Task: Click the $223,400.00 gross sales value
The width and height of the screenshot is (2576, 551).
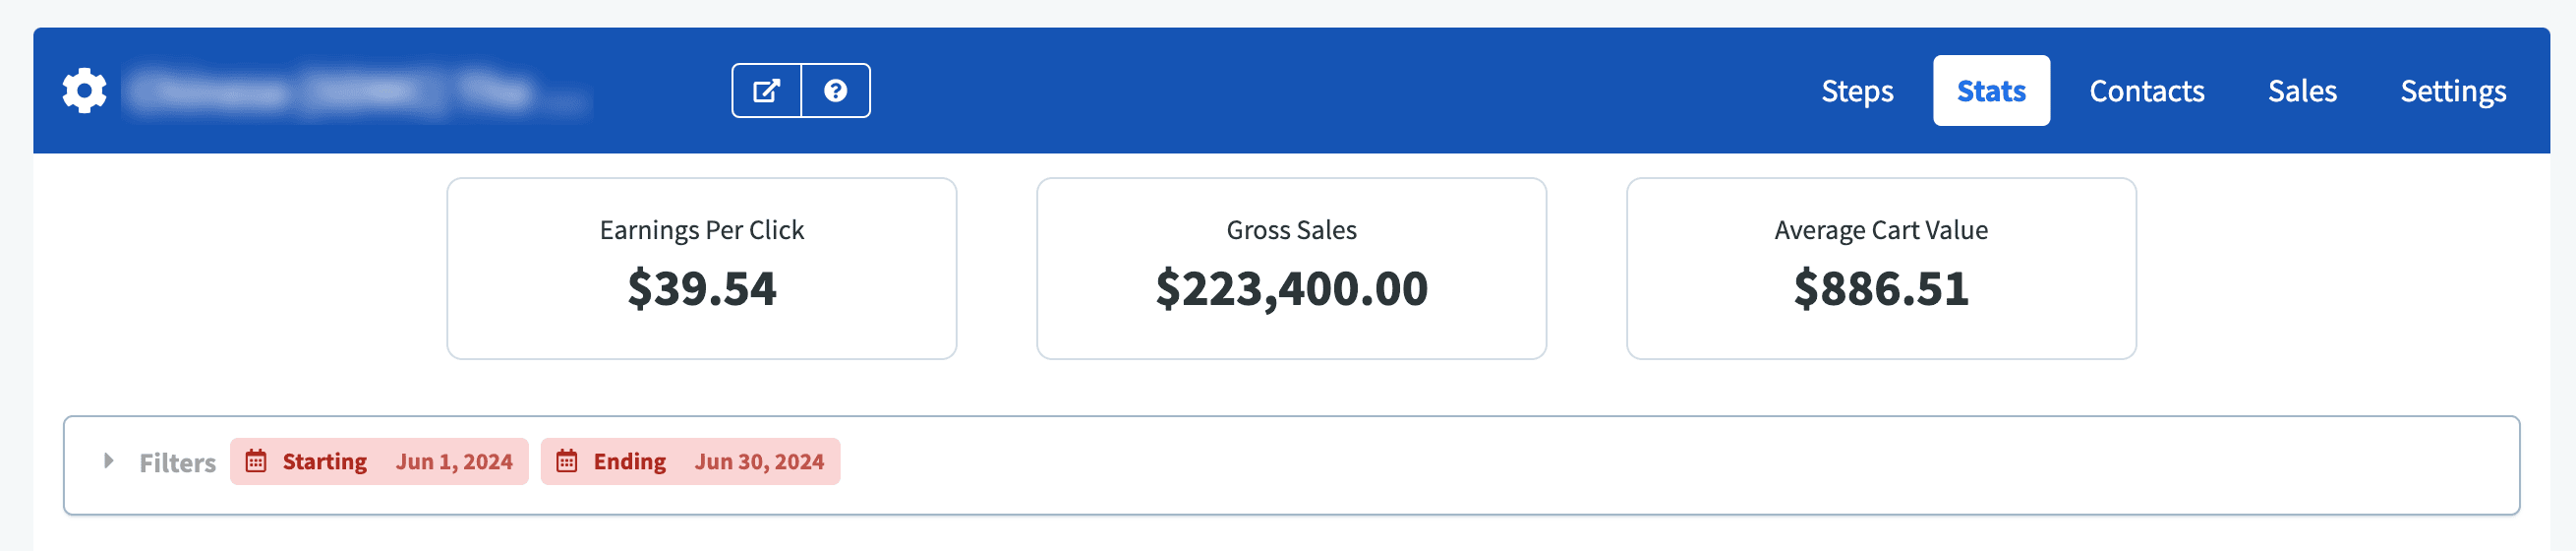Action: (x=1291, y=289)
